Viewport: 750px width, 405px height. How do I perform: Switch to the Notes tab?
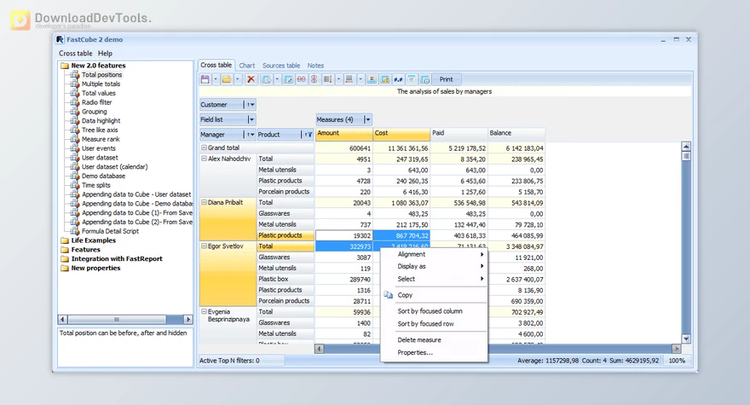click(x=315, y=66)
